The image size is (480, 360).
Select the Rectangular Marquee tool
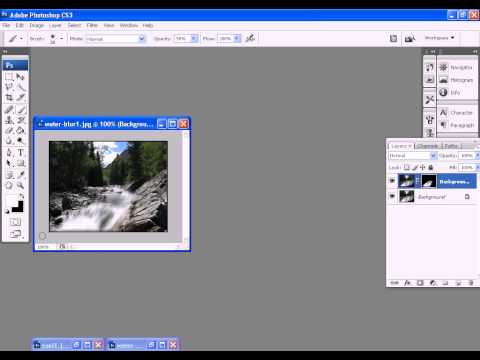(x=9, y=77)
